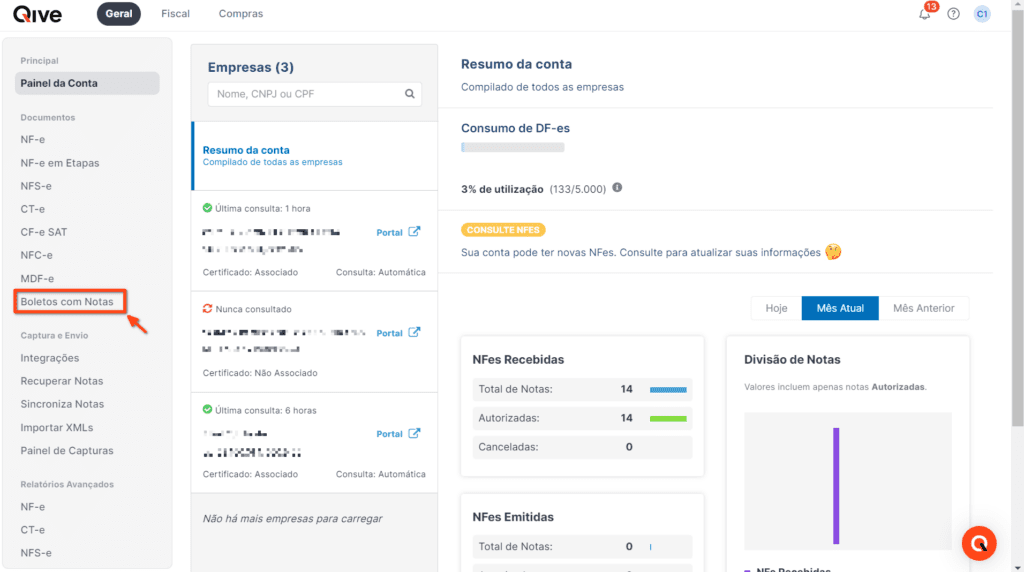The height and width of the screenshot is (572, 1024).
Task: Open CF-e SAT documents
Action: coord(44,232)
